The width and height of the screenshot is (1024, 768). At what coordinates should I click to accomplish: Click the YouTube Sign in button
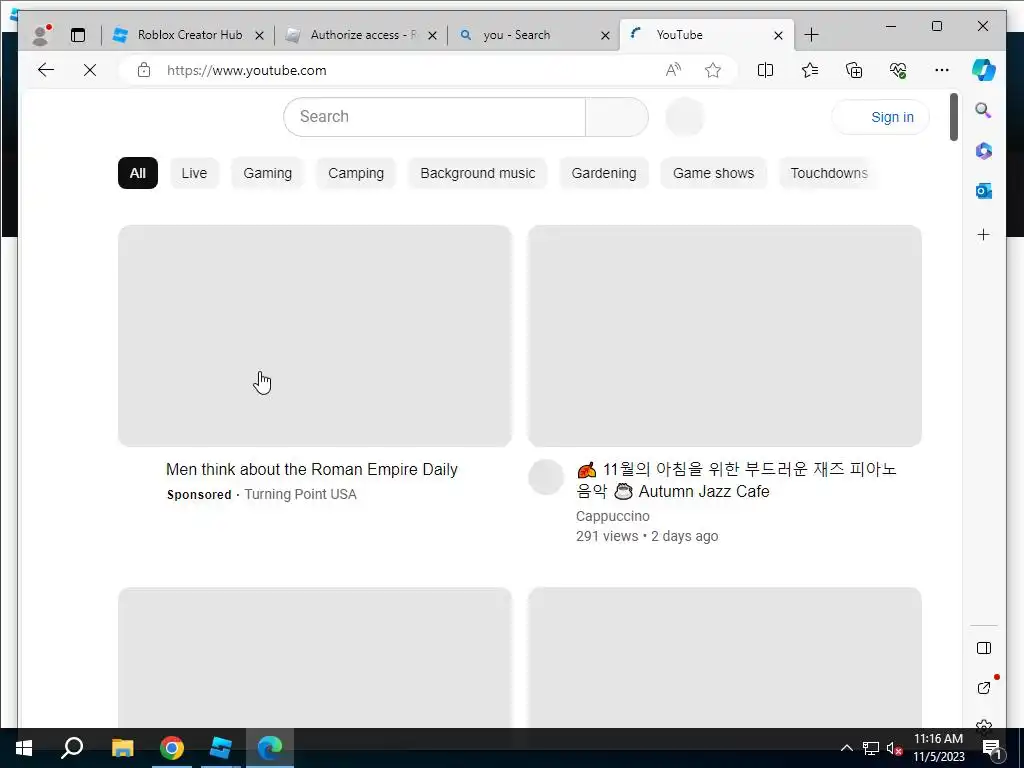tap(880, 117)
